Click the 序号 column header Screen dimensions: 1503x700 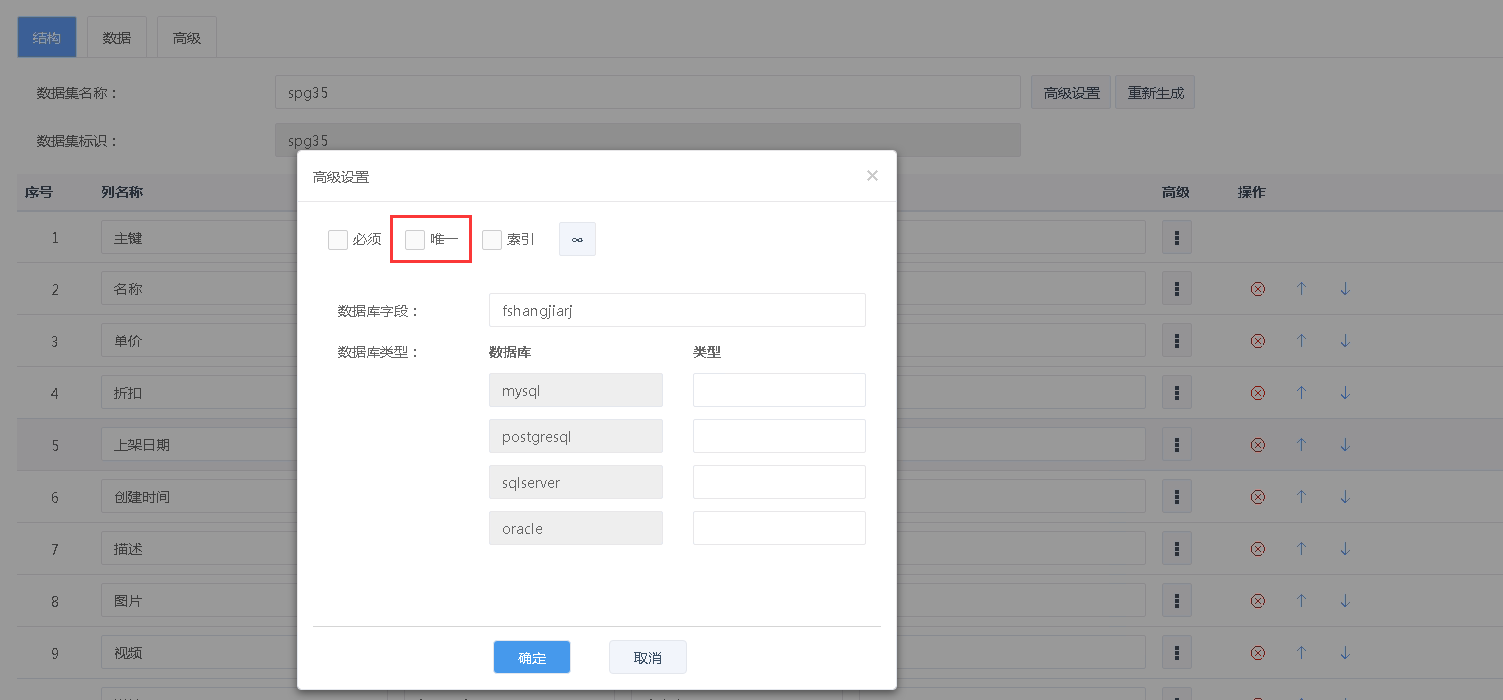click(x=38, y=192)
